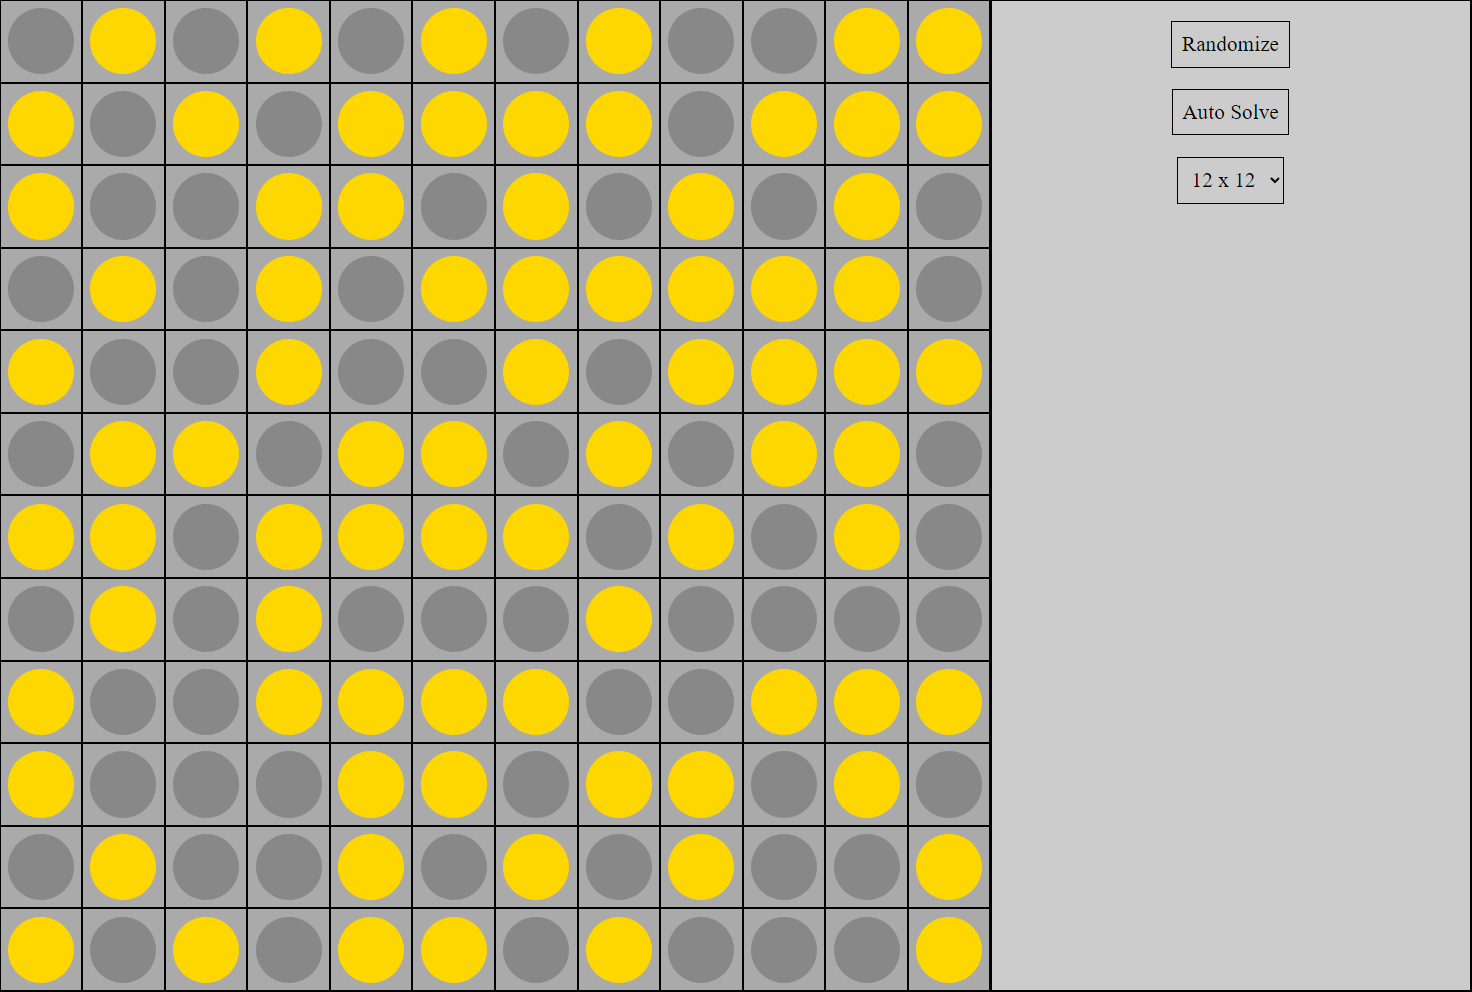Toggle the yellow circle in the top-right corner
This screenshot has width=1472, height=992.
(x=947, y=41)
